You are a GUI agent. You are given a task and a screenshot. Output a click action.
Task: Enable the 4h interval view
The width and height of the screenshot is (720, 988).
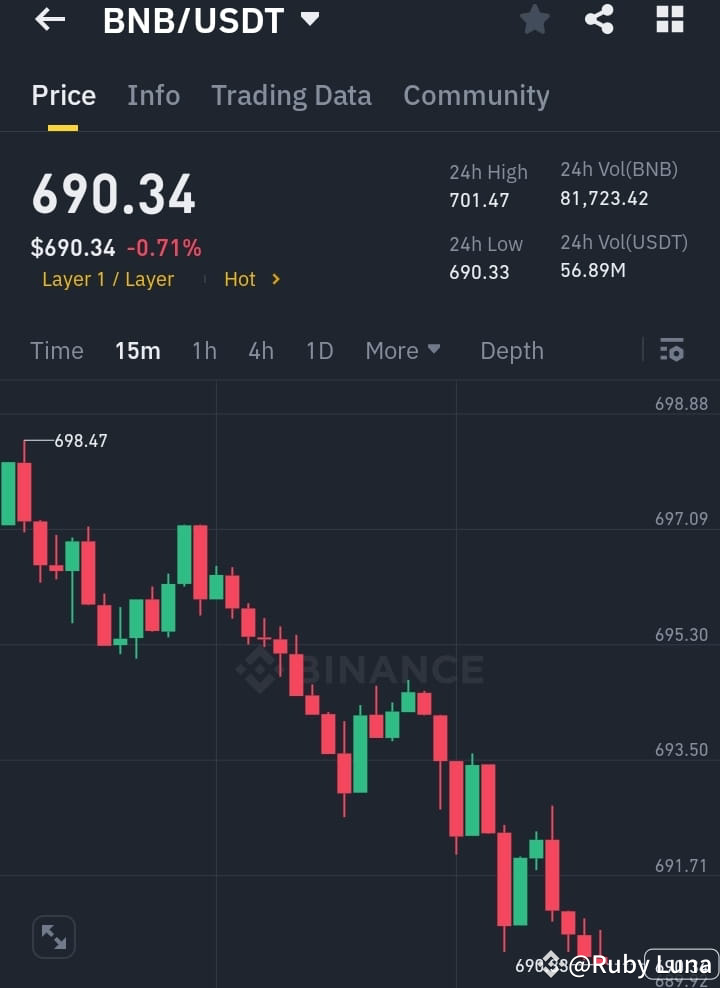[x=260, y=350]
